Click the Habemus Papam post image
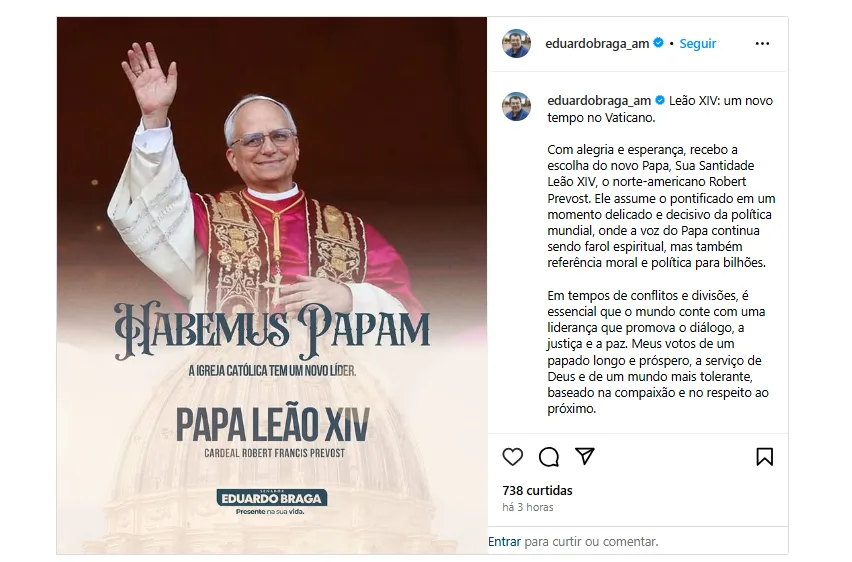Screen dimensions: 852x562 [272, 285]
